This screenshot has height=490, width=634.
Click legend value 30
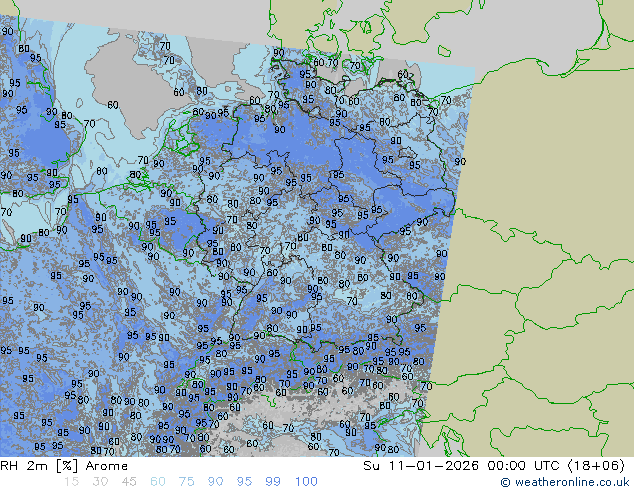tap(99, 482)
